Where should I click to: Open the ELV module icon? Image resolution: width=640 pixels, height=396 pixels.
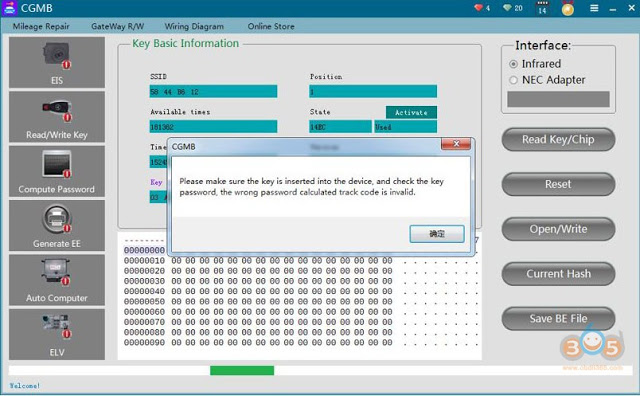coord(57,334)
